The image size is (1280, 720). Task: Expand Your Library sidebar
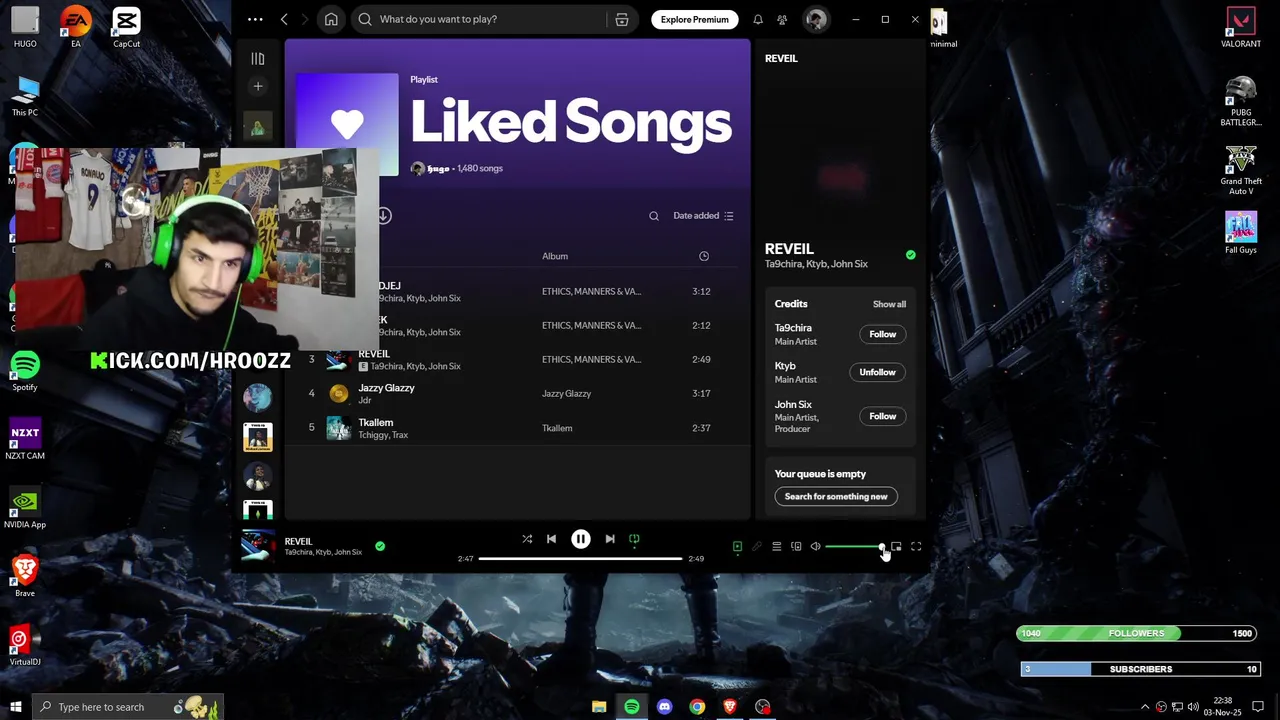tap(257, 59)
